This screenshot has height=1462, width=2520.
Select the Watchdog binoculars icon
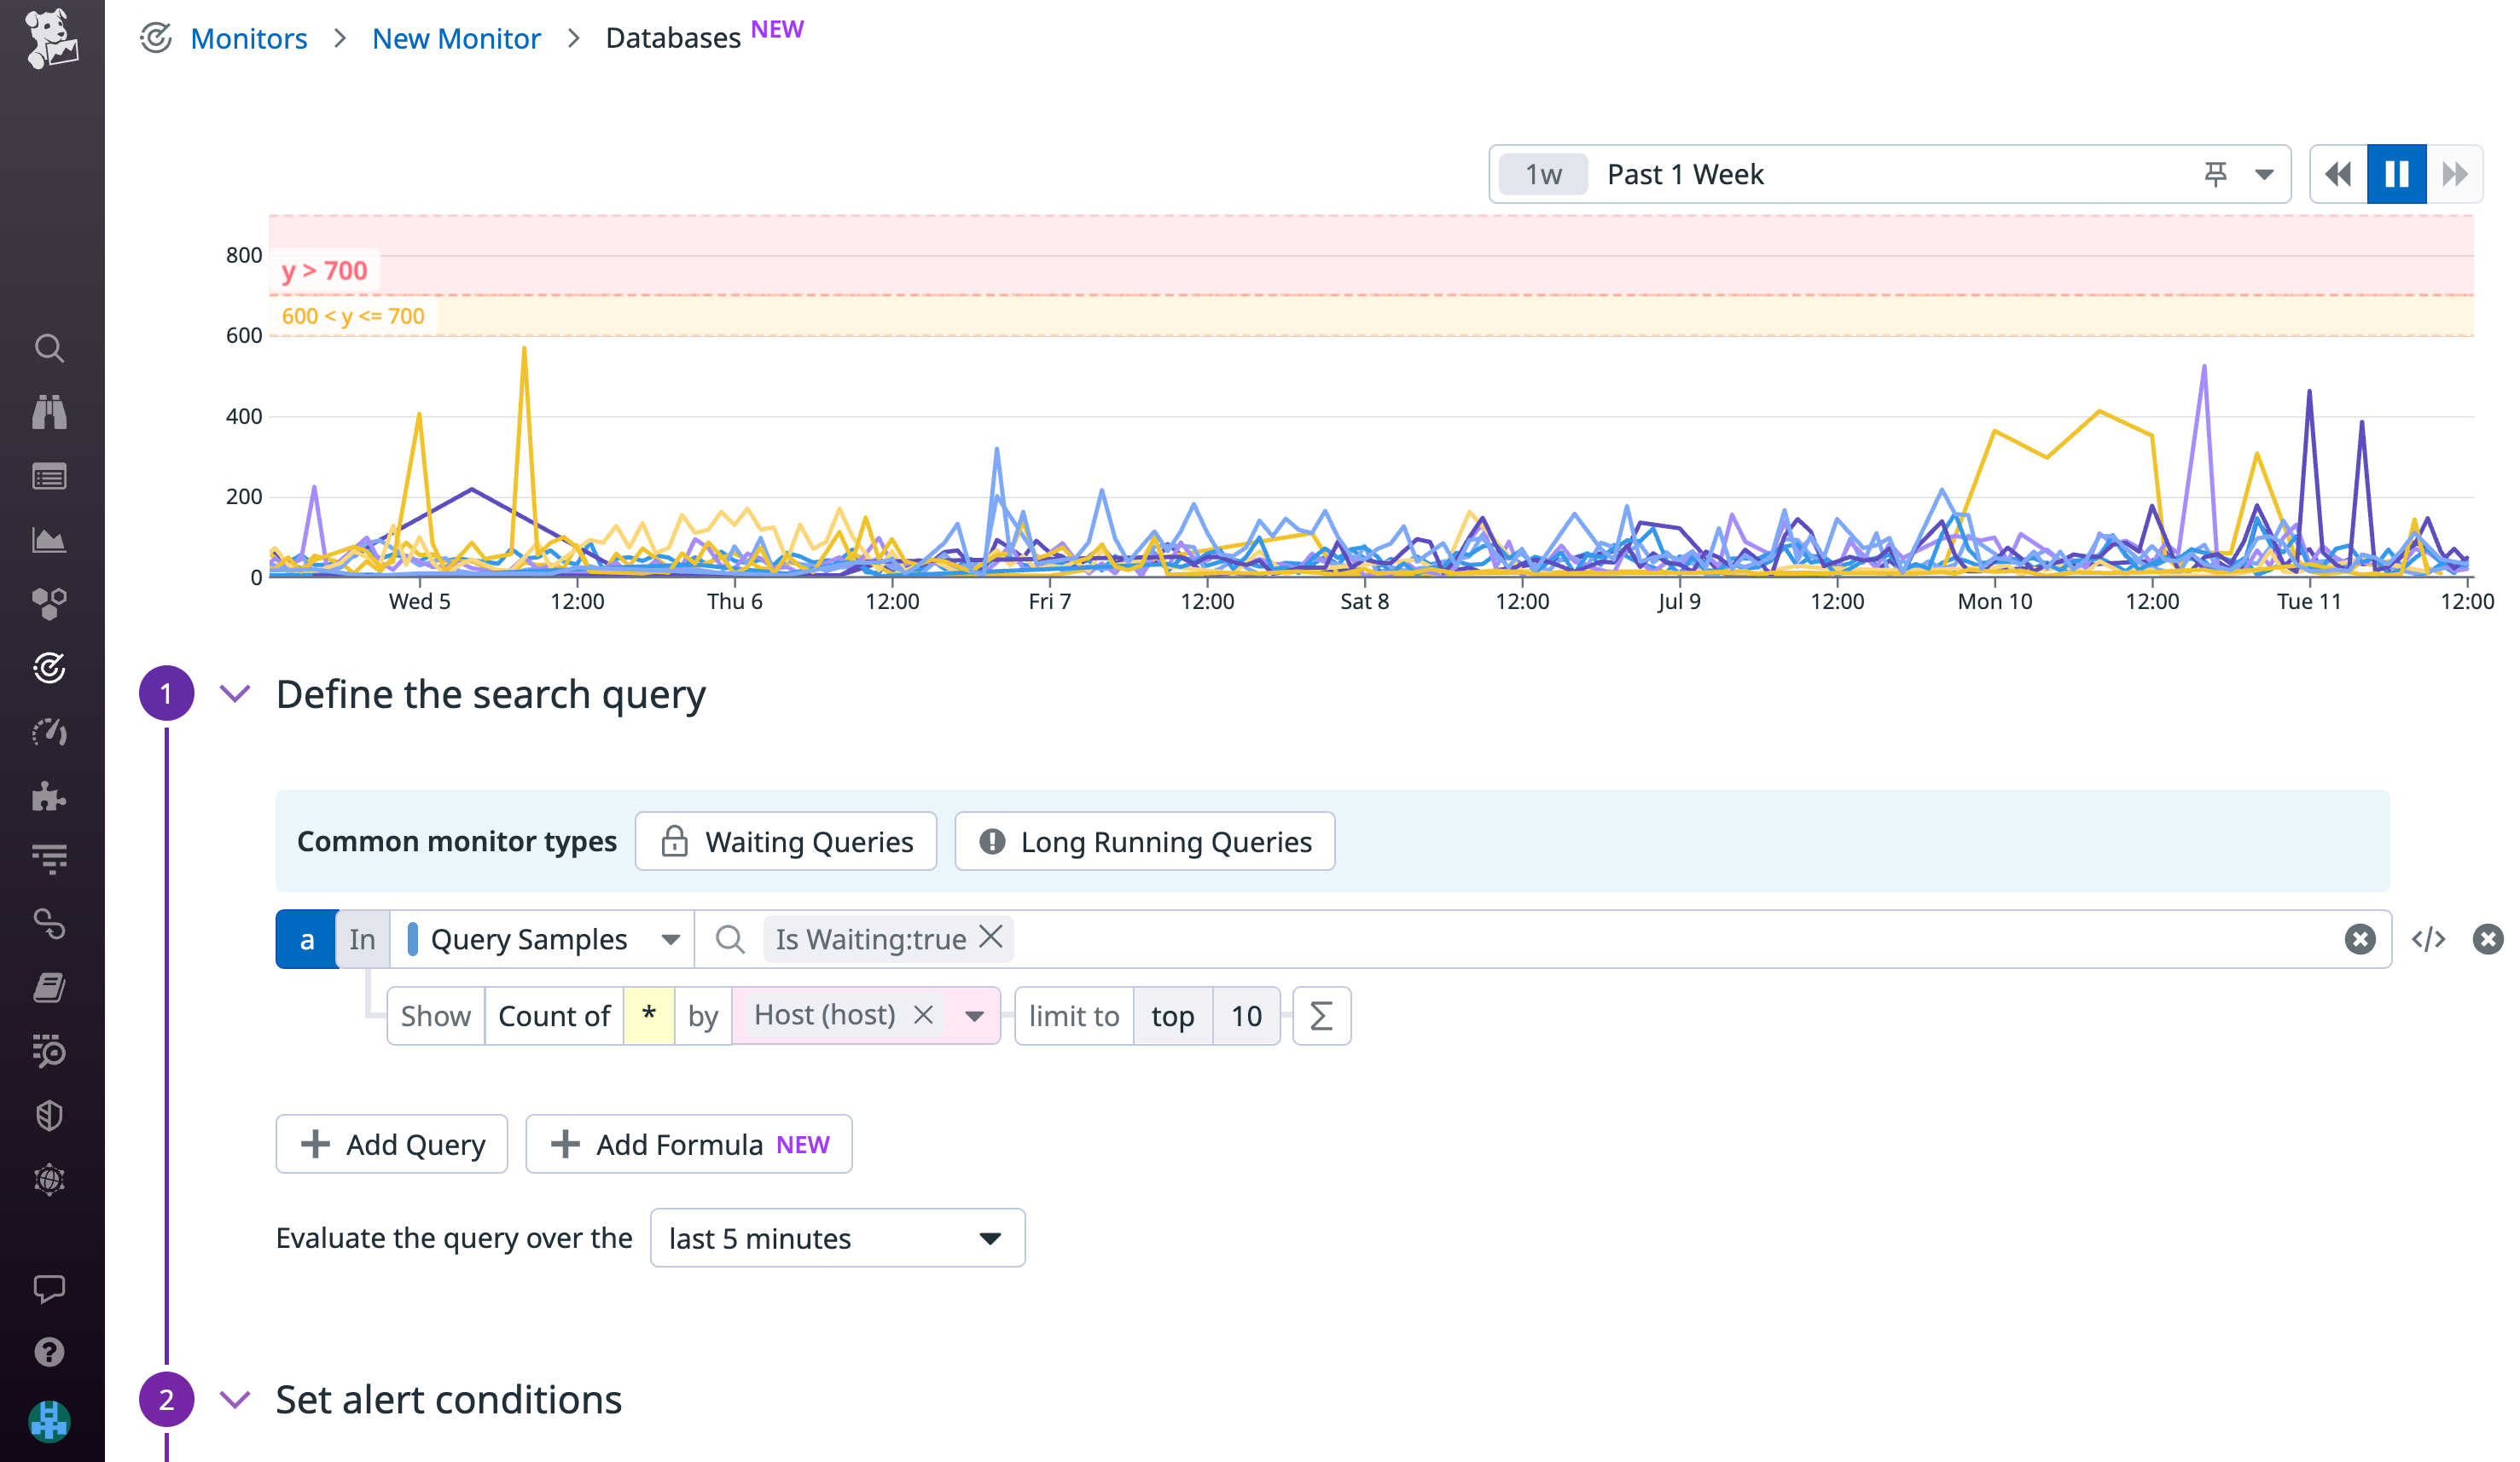pyautogui.click(x=50, y=412)
